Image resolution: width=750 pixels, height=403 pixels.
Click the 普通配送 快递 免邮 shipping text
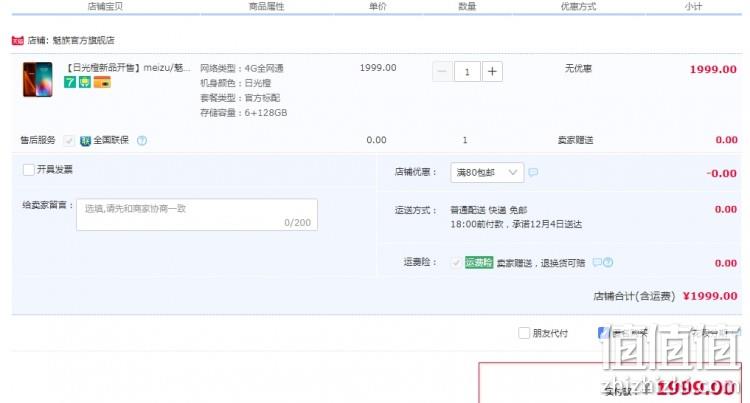click(x=489, y=210)
